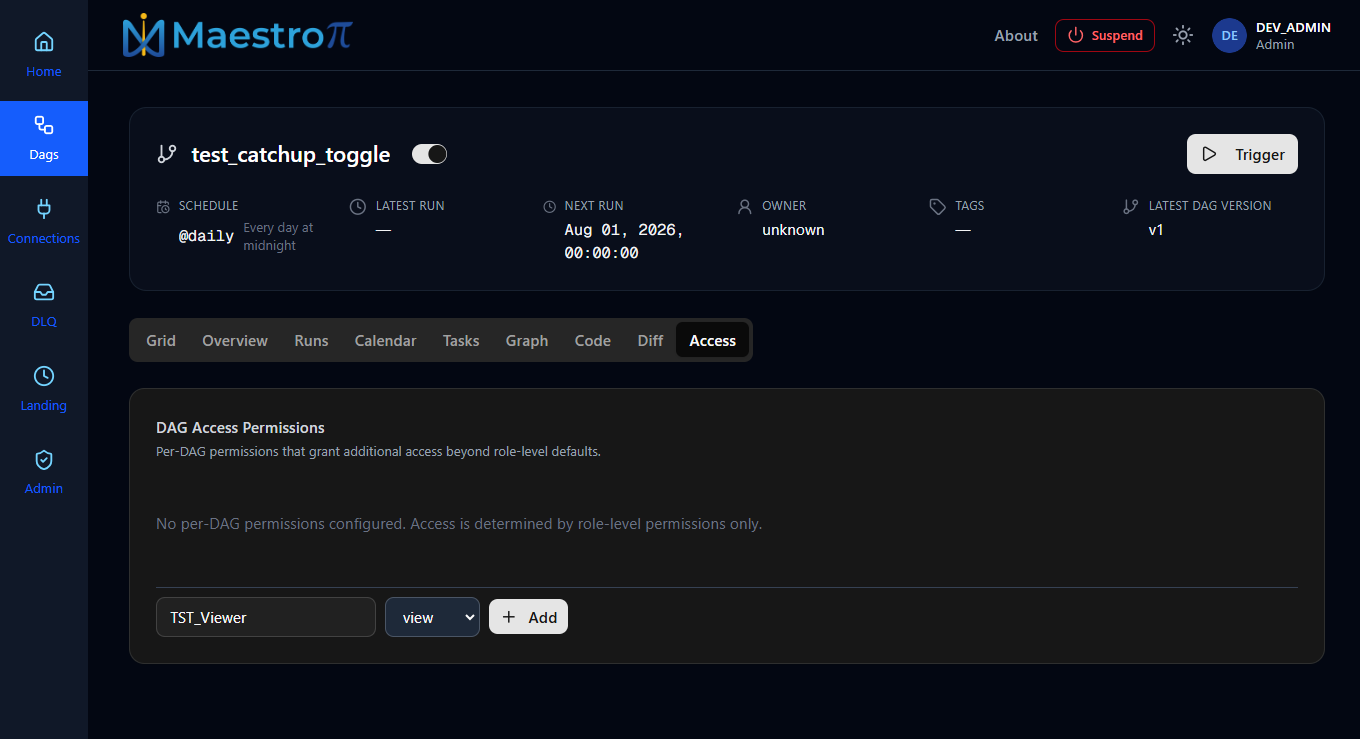Click the Suspend button
This screenshot has width=1360, height=739.
tap(1105, 35)
